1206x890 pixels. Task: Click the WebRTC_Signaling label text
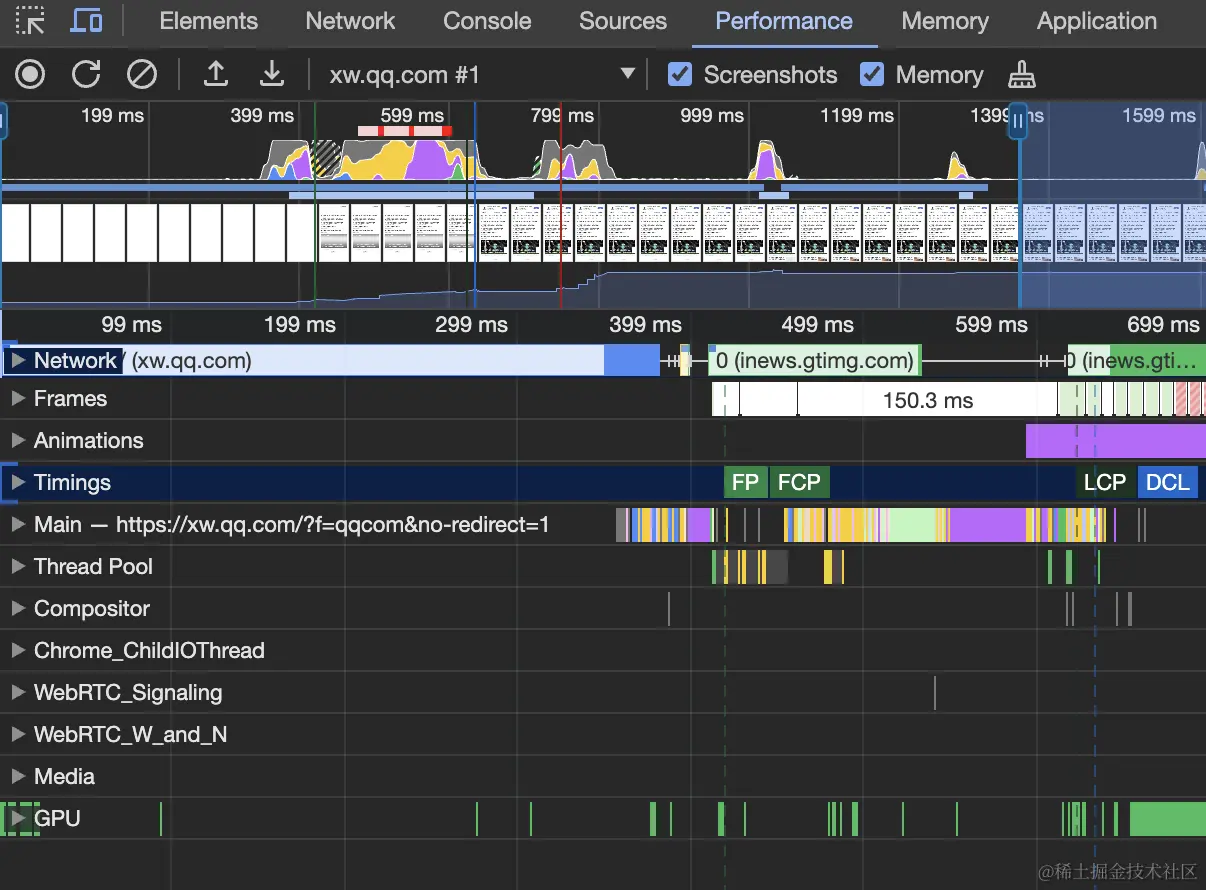click(128, 692)
